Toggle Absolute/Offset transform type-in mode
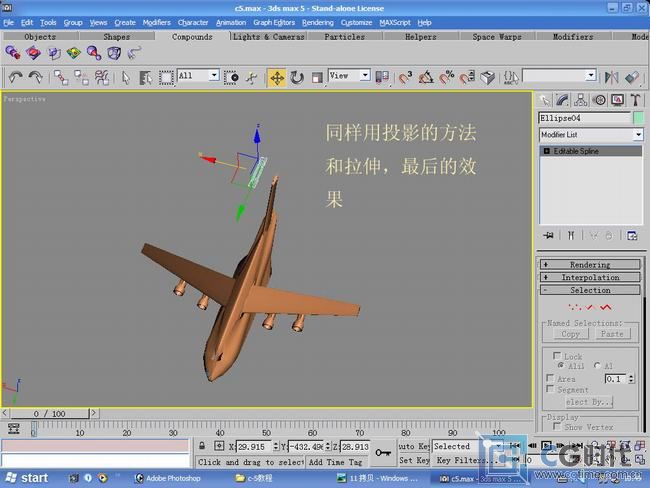 (219, 446)
